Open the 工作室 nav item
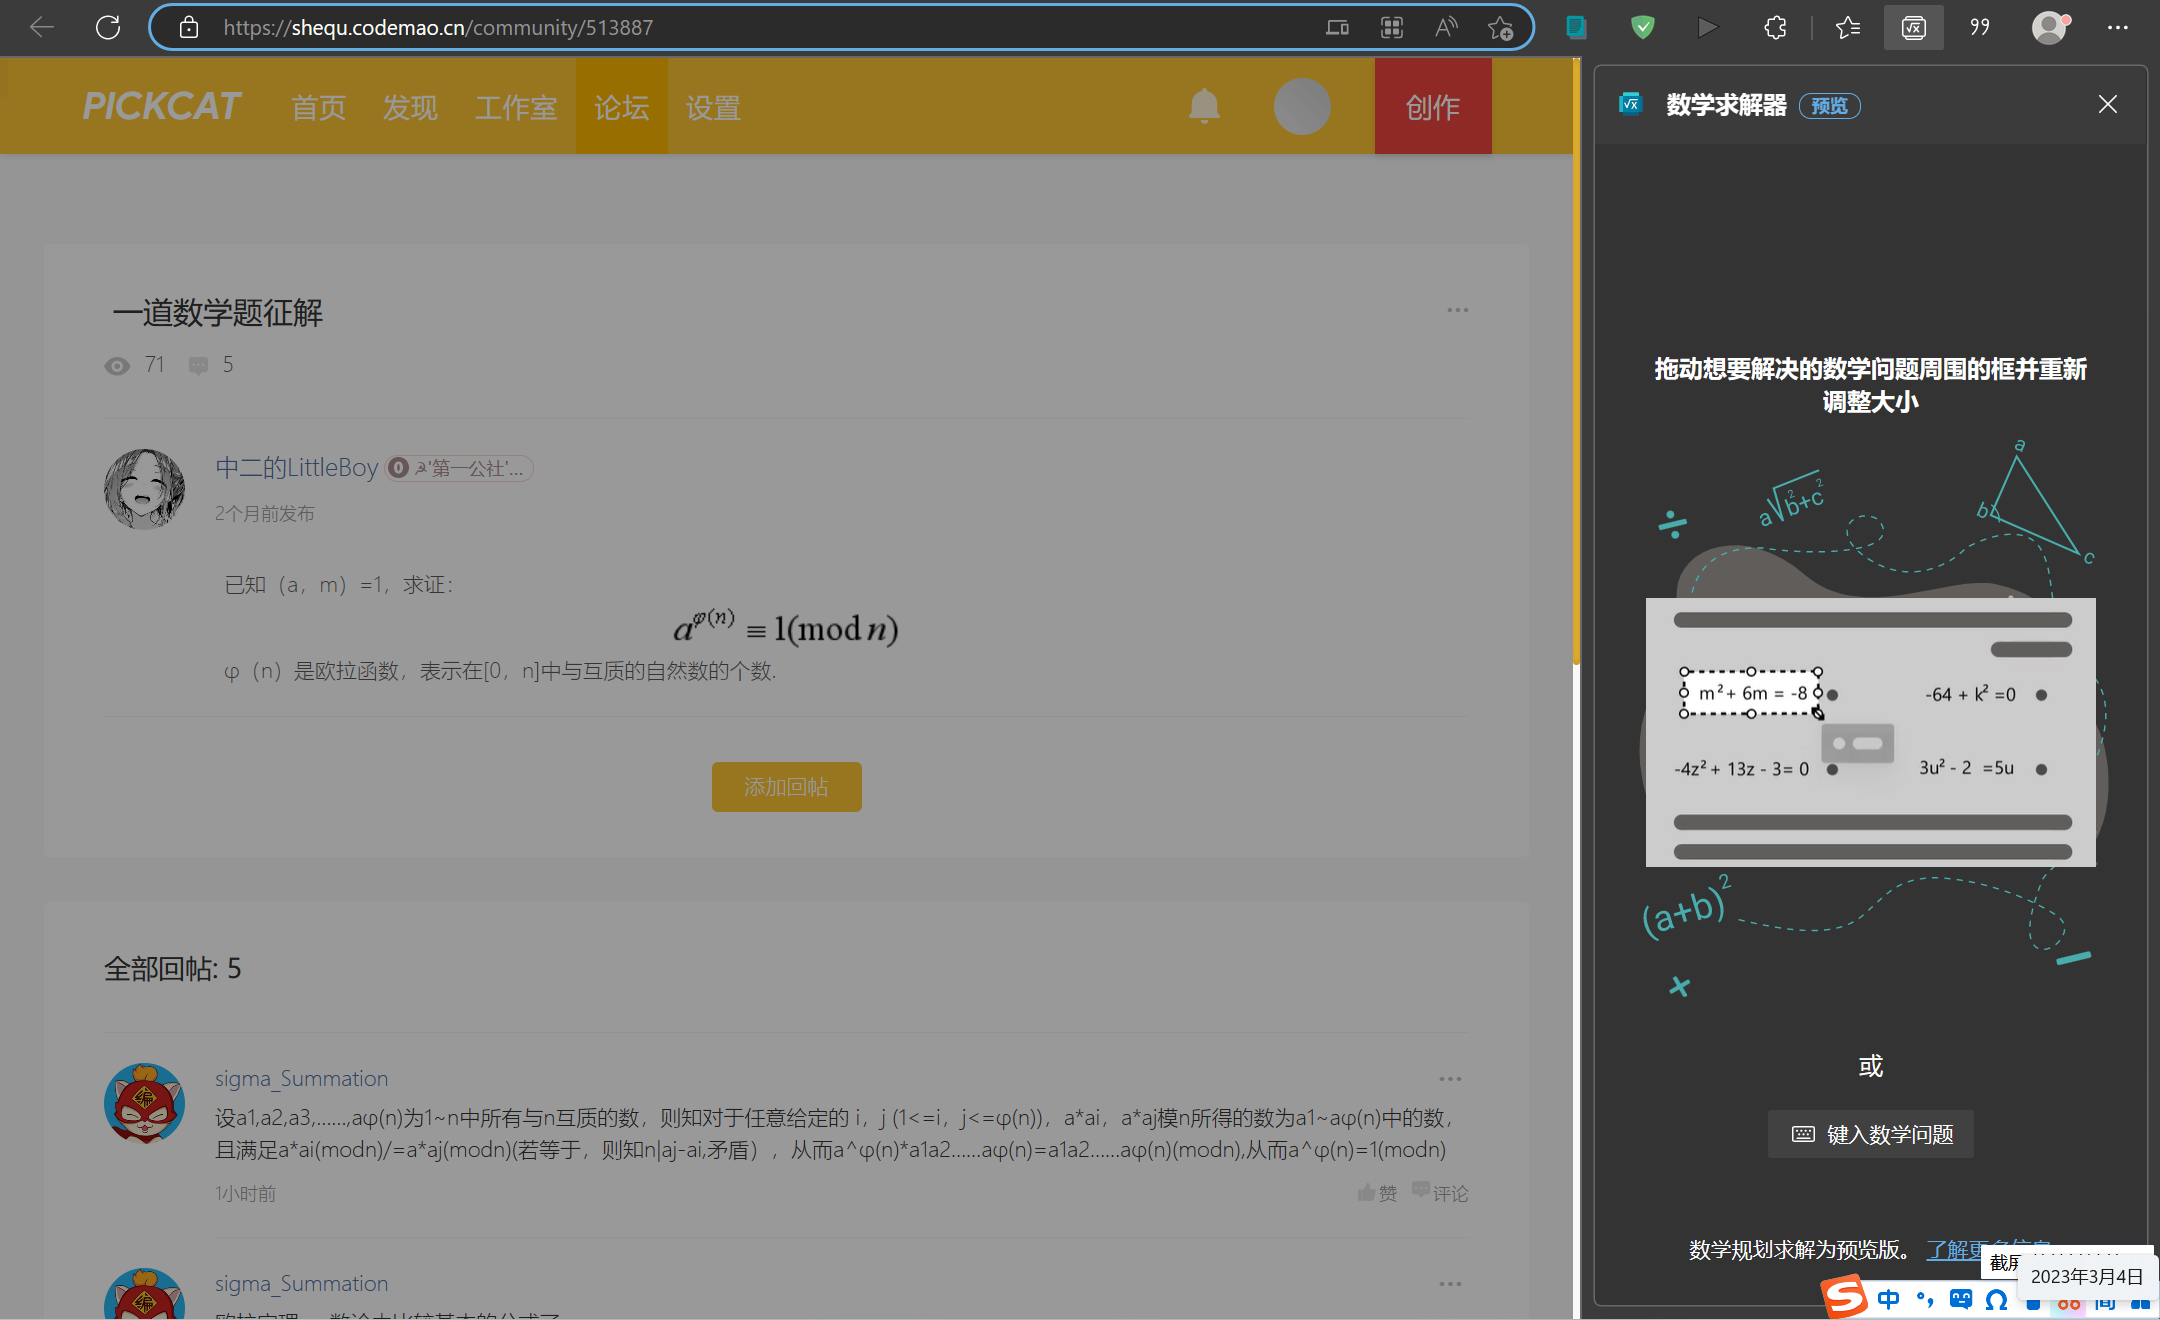The image size is (2160, 1320). coord(516,107)
